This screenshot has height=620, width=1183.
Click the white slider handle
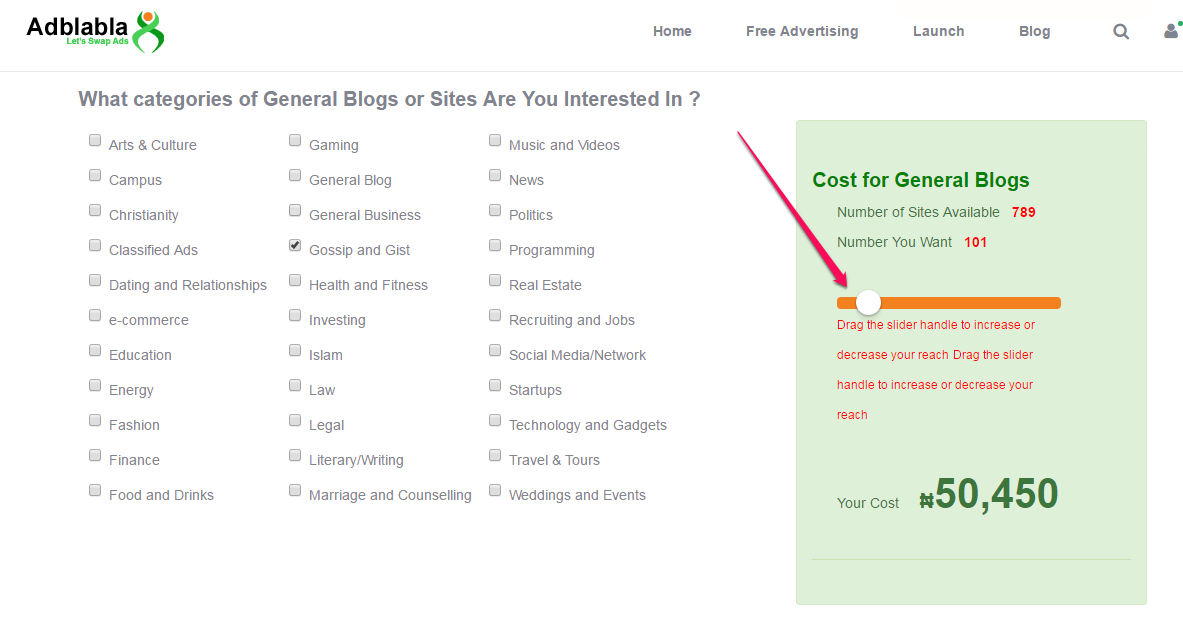pos(868,302)
